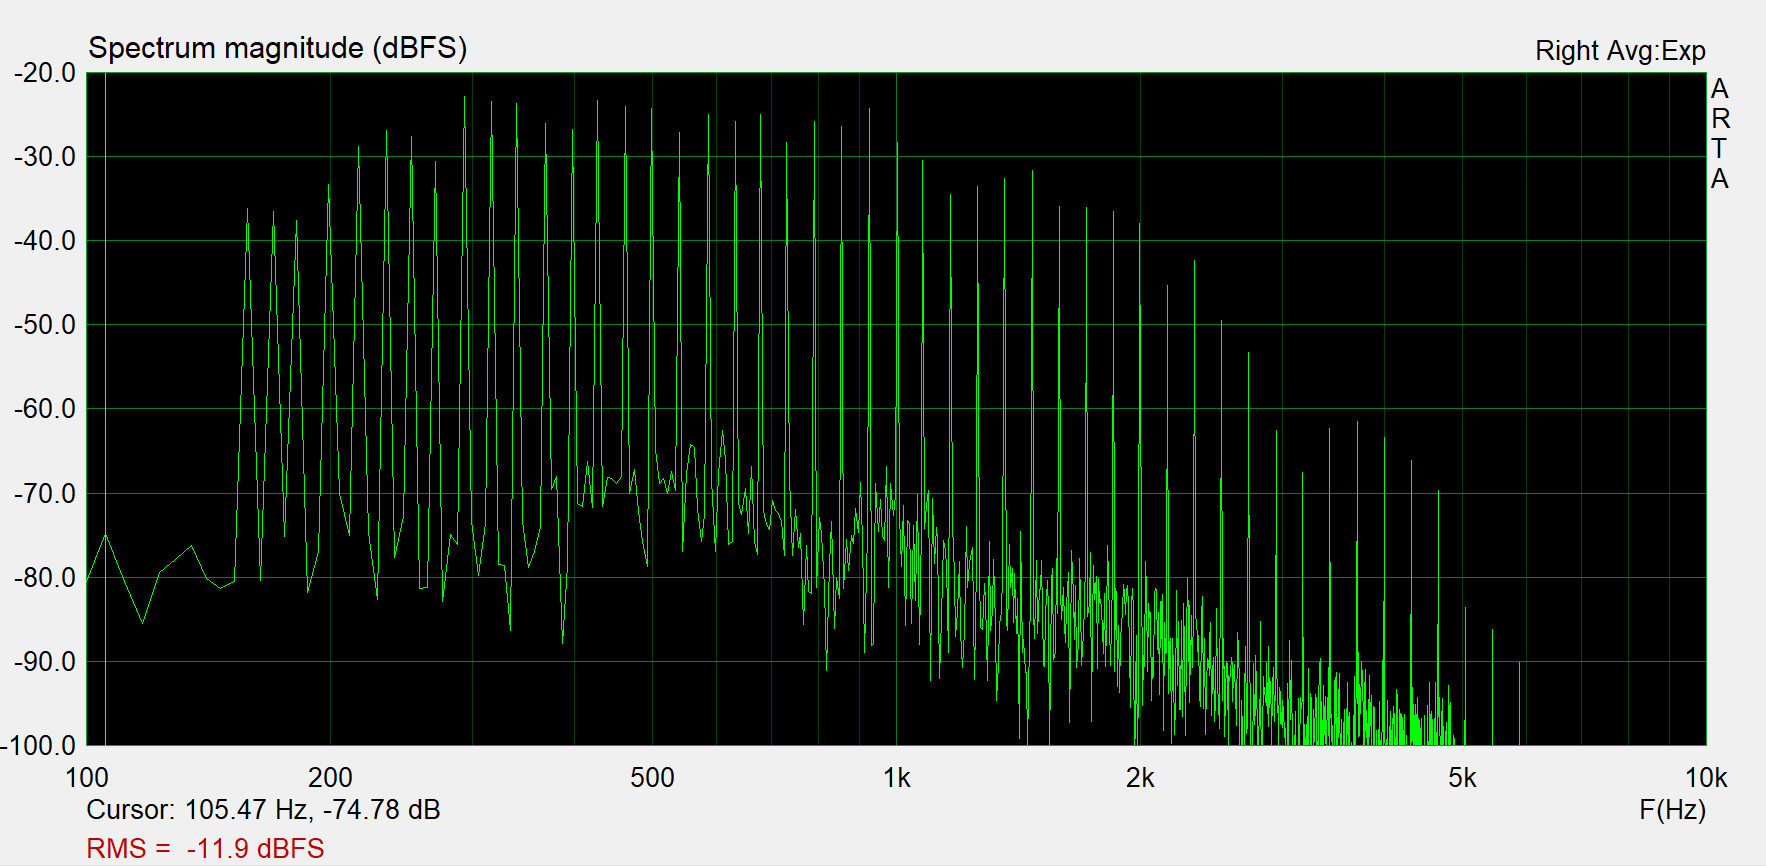Click the '100' frequency axis label
1766x867 pixels.
click(87, 778)
